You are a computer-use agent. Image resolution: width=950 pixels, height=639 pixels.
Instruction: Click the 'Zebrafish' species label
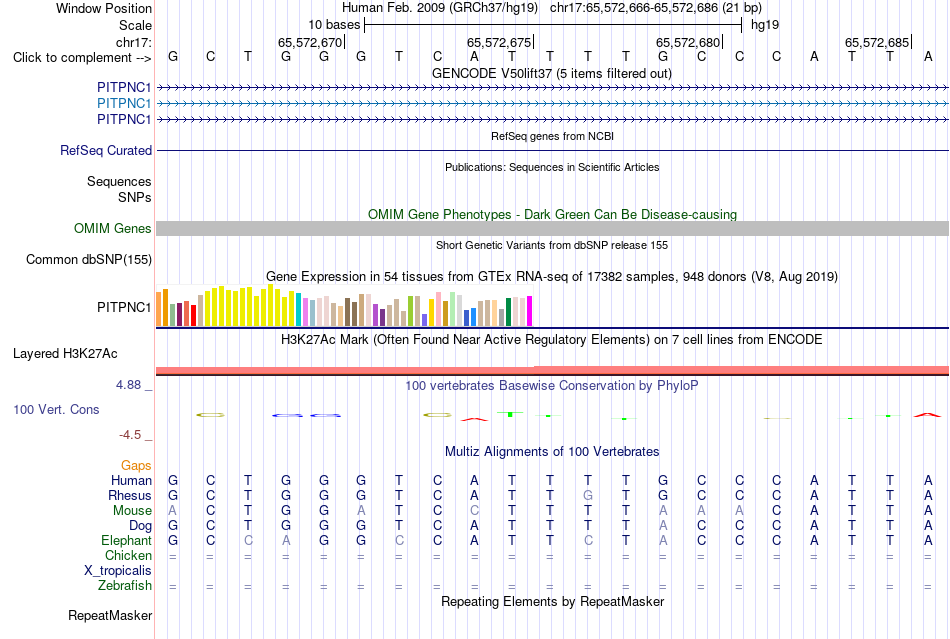125,586
